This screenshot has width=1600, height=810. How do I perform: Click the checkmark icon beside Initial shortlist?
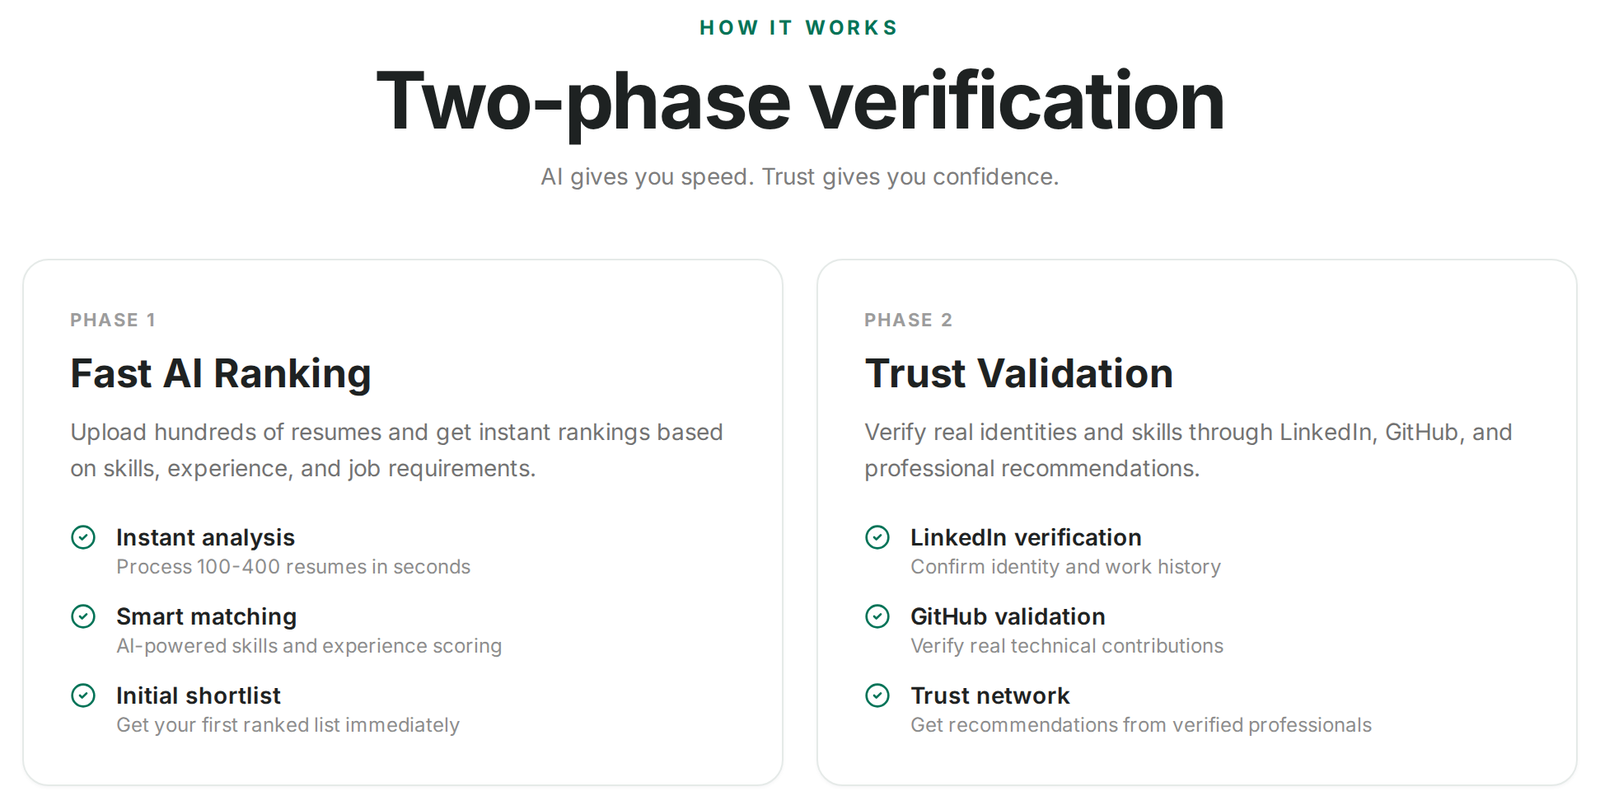click(x=83, y=696)
